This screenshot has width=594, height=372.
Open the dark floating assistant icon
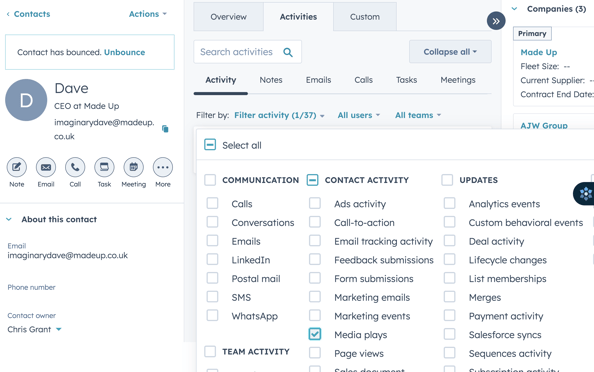point(585,194)
